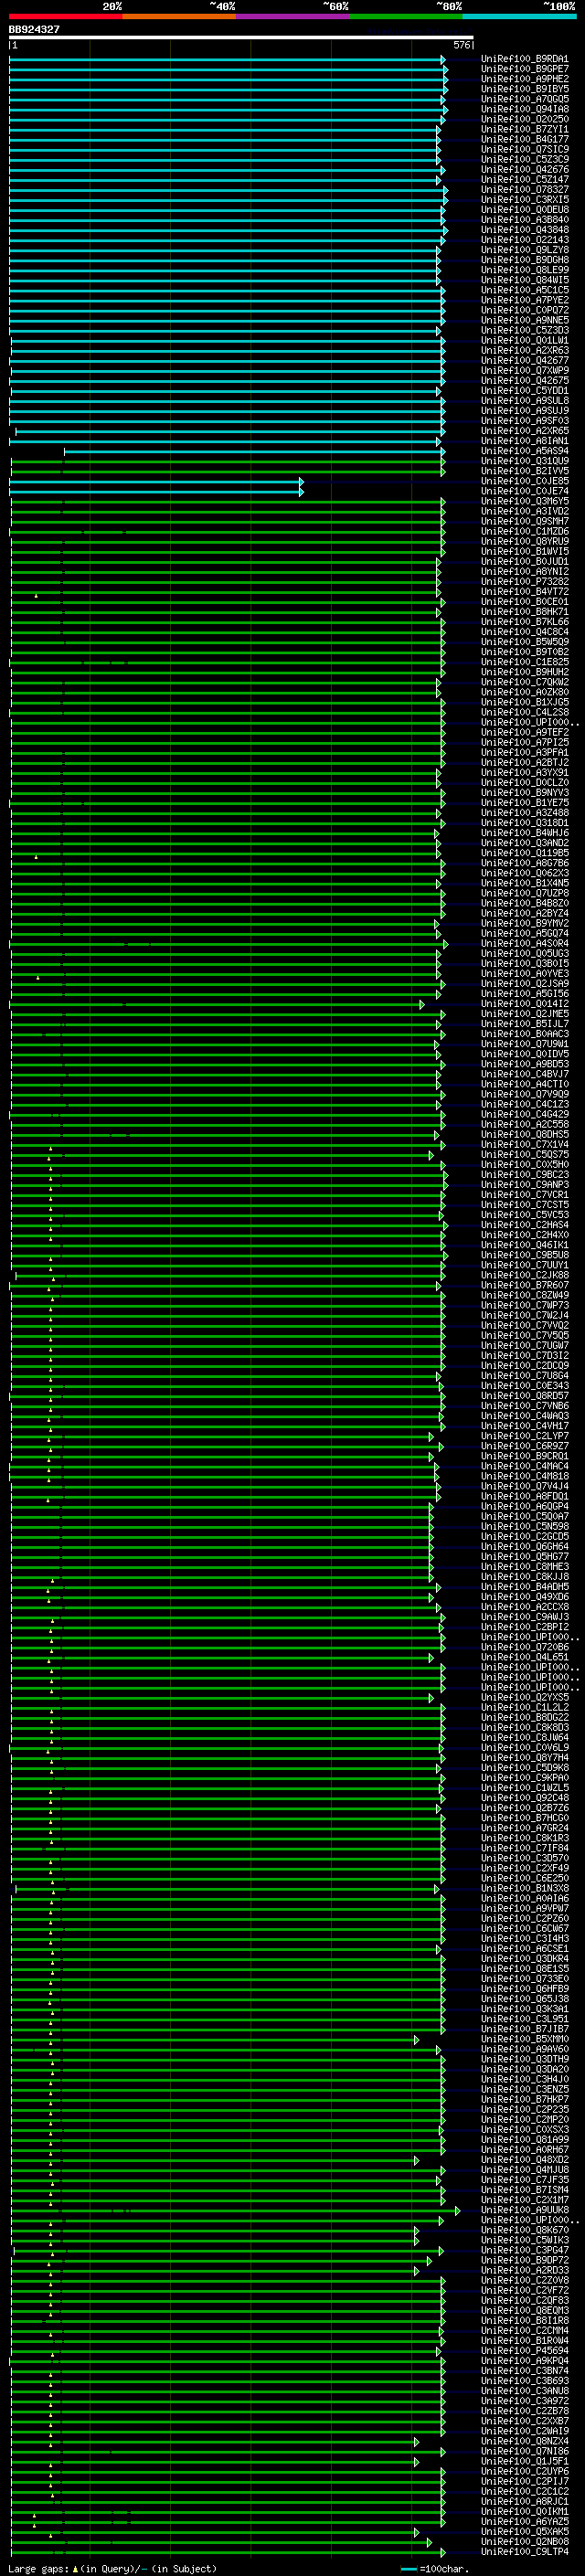Select the label UniRef100_A4S0R4
Viewport: 585px width, 2576px height.
coord(525,944)
